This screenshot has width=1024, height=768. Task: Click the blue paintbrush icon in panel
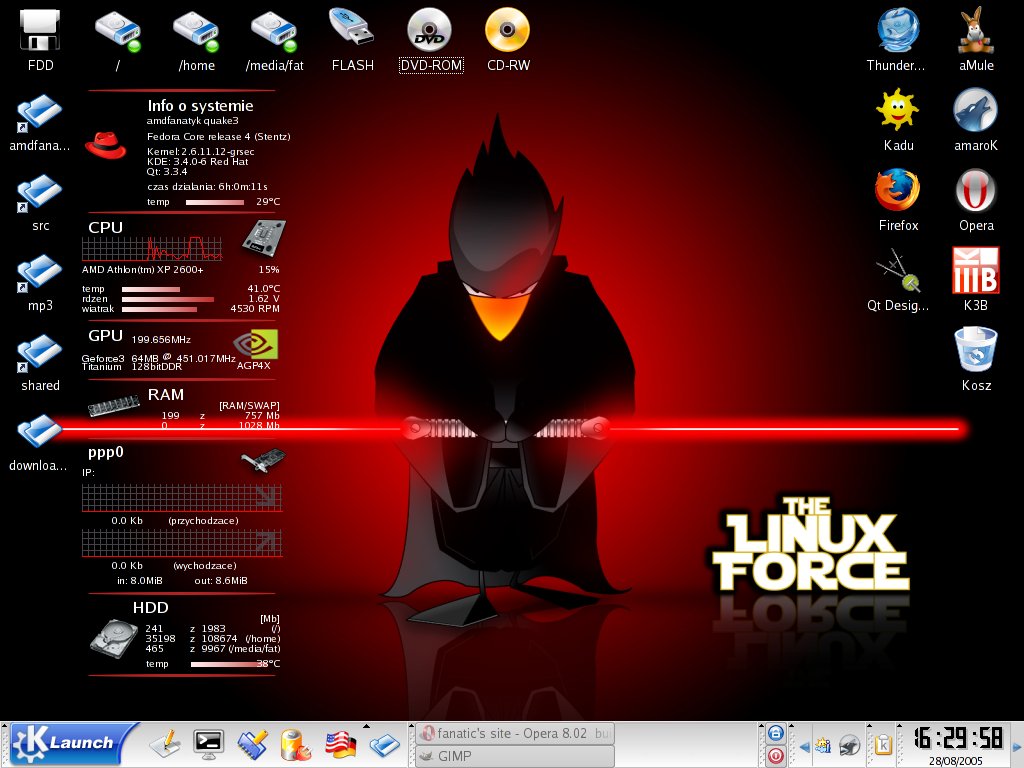[x=252, y=744]
